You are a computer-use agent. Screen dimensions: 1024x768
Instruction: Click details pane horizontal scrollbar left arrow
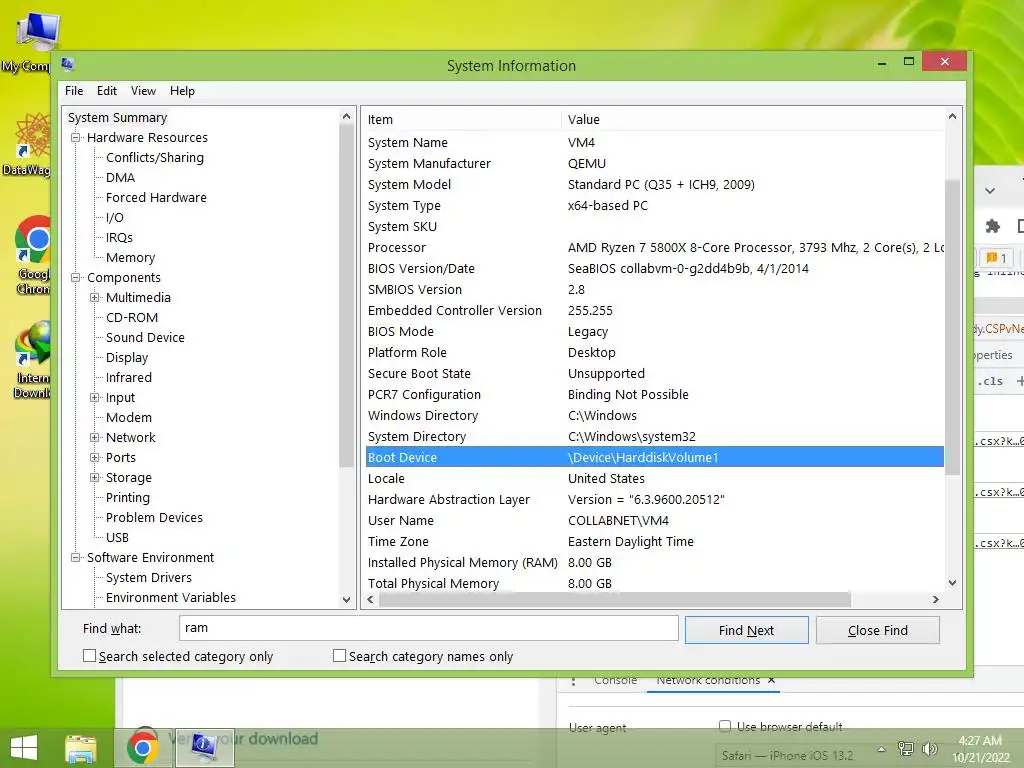[370, 600]
